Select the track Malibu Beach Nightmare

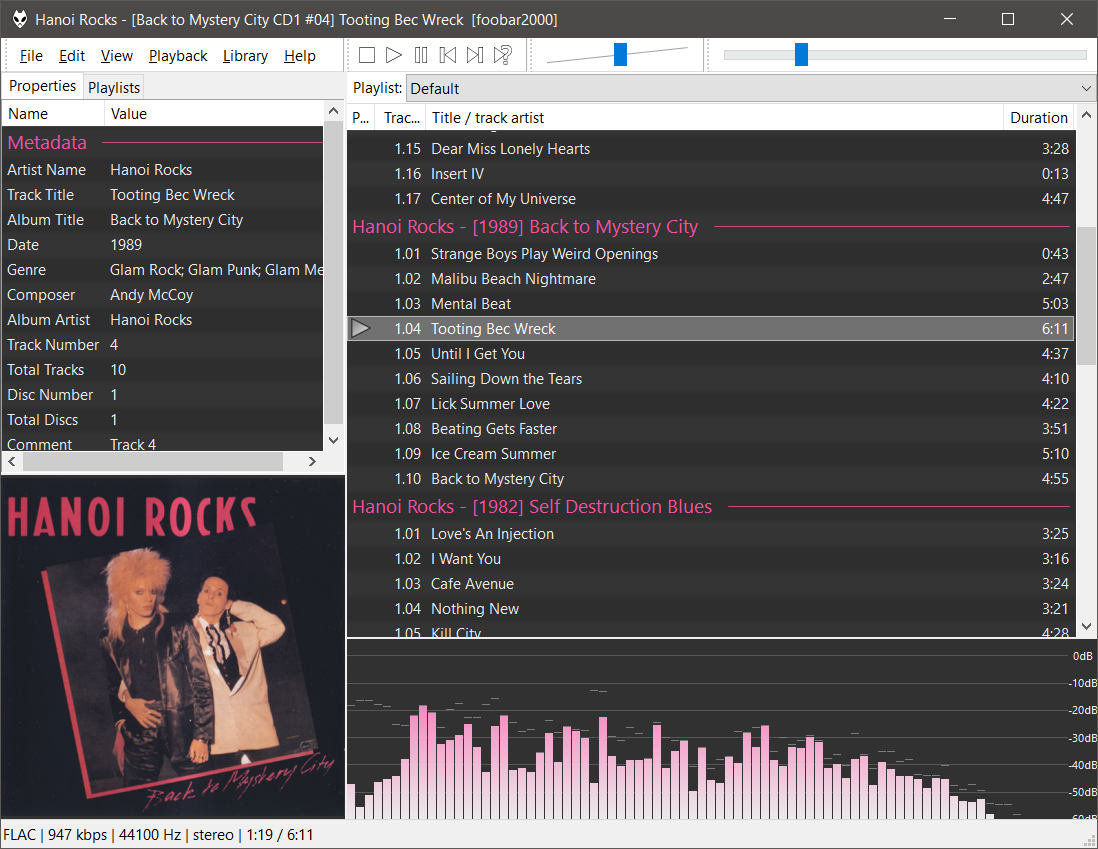click(513, 279)
